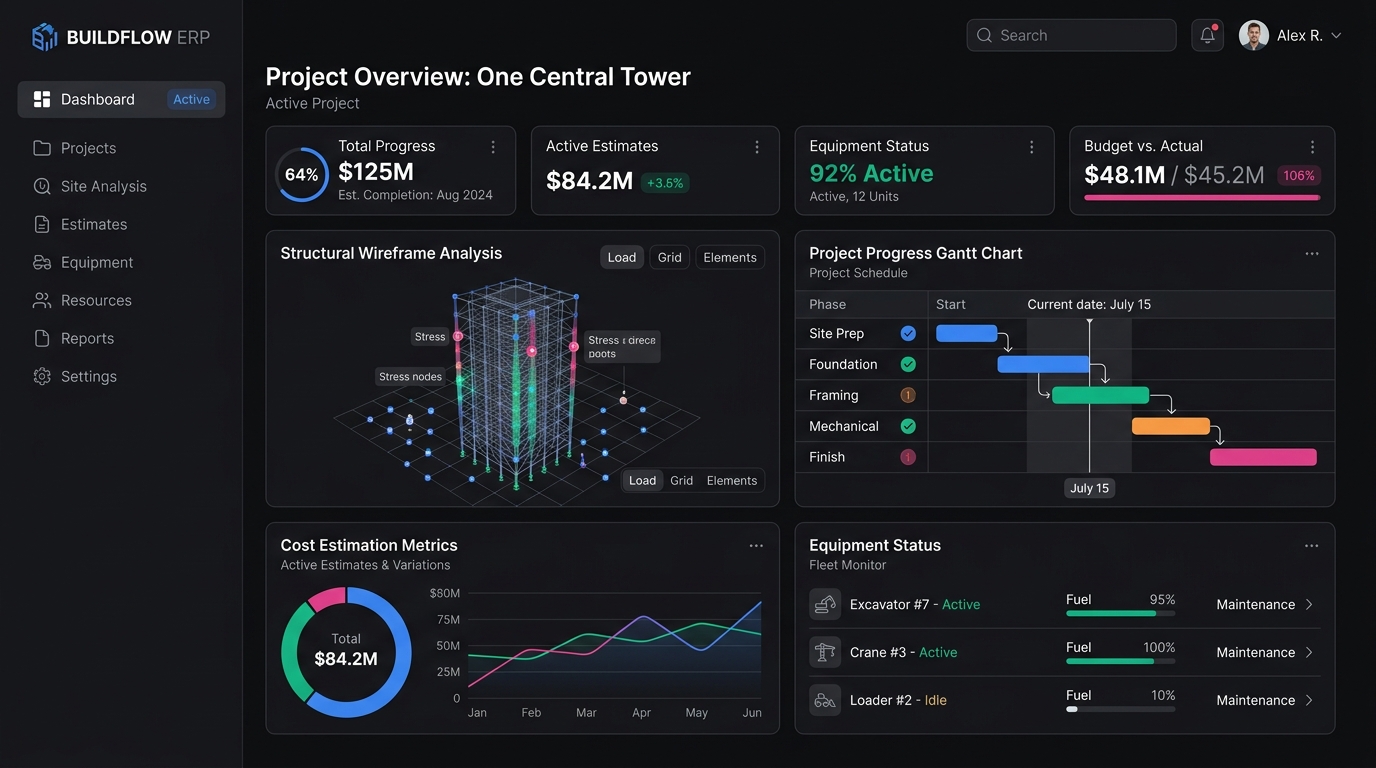Image resolution: width=1376 pixels, height=768 pixels.
Task: Click the Stress nodes label on wireframe
Action: [410, 377]
